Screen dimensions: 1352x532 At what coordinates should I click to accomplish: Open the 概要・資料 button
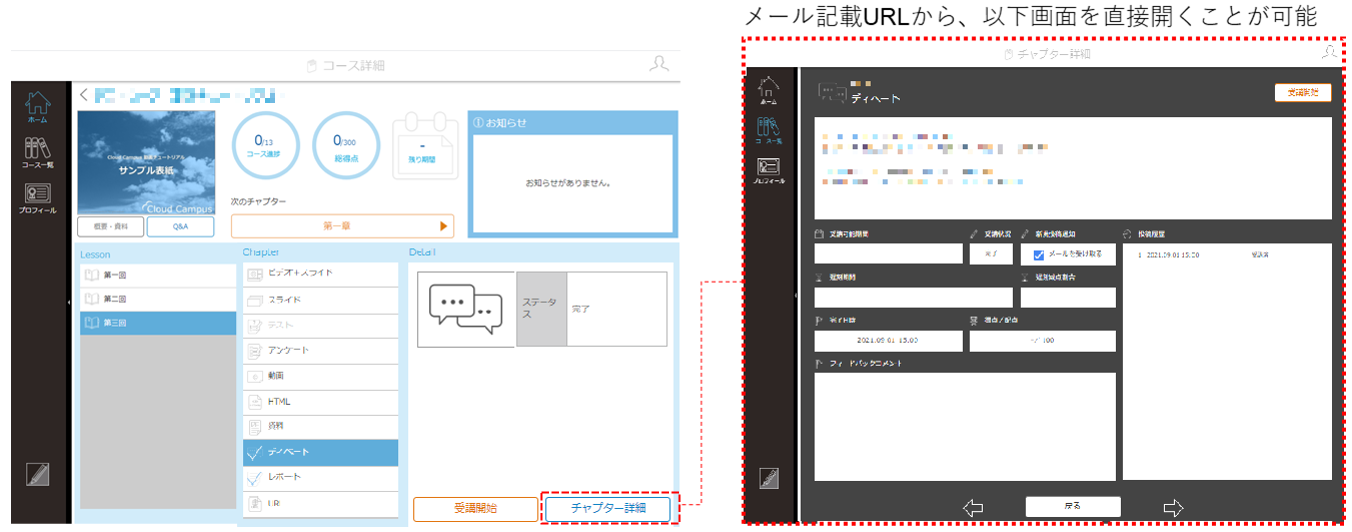coord(111,227)
